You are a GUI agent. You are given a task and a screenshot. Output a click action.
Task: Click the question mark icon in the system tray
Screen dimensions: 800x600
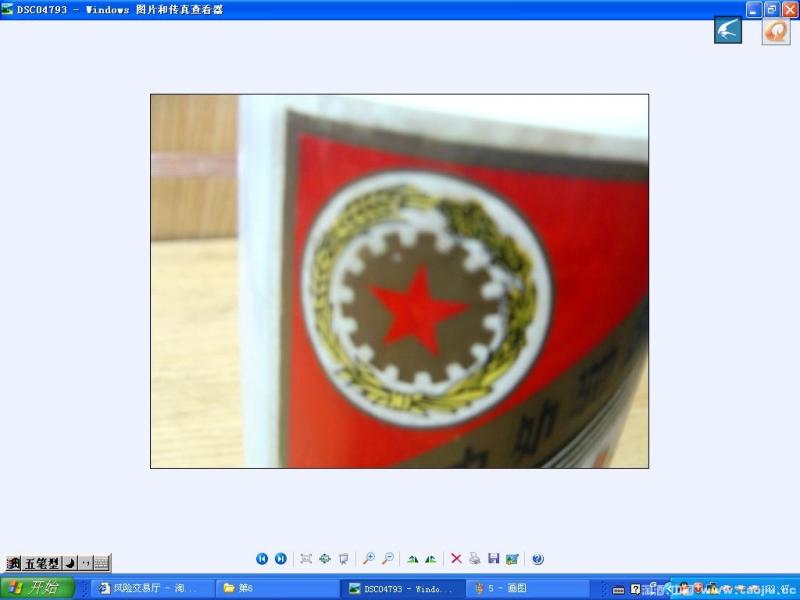tap(635, 589)
